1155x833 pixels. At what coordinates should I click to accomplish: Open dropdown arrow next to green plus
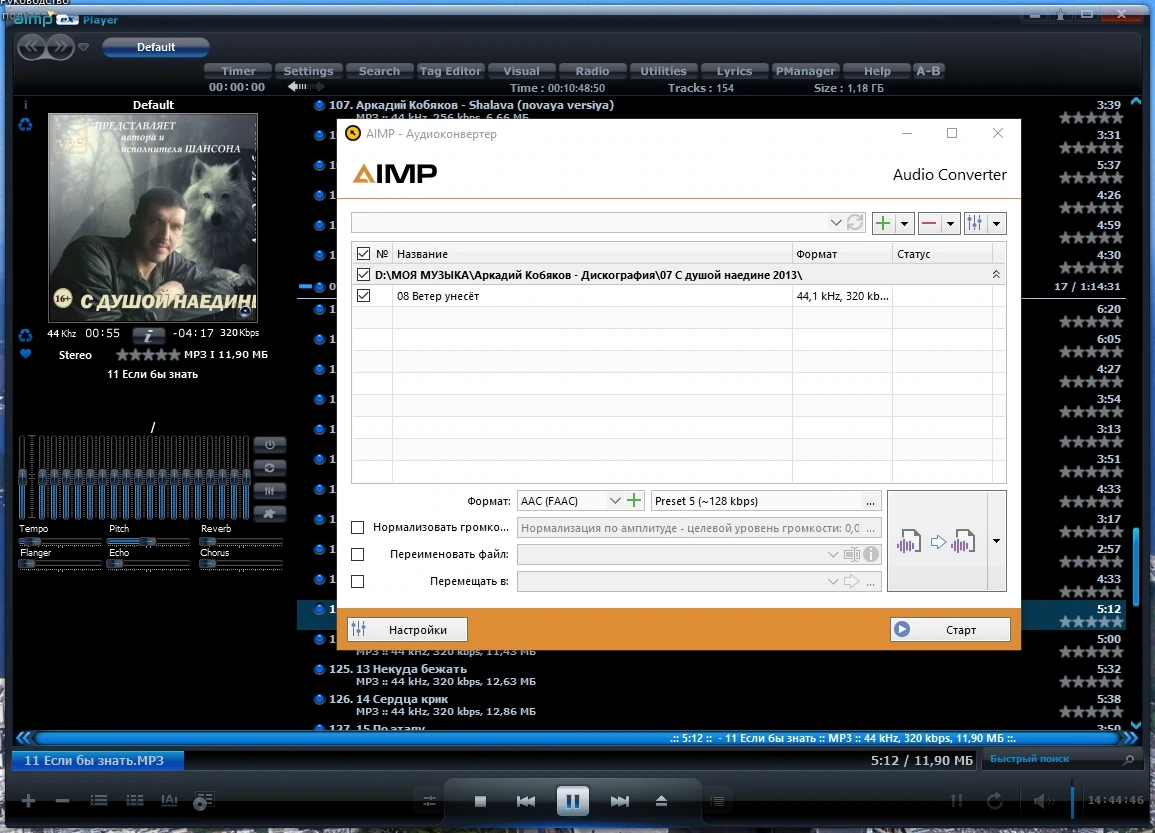click(905, 223)
